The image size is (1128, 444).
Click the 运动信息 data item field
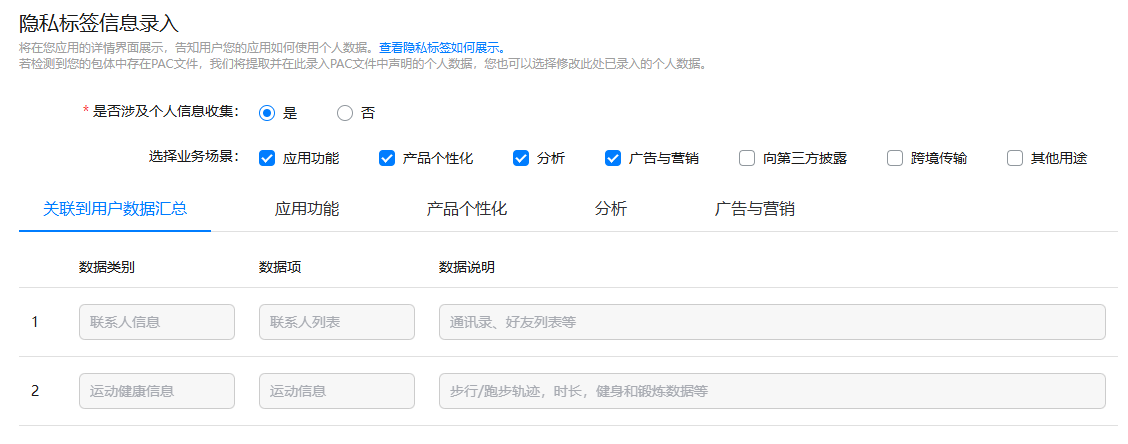click(337, 391)
